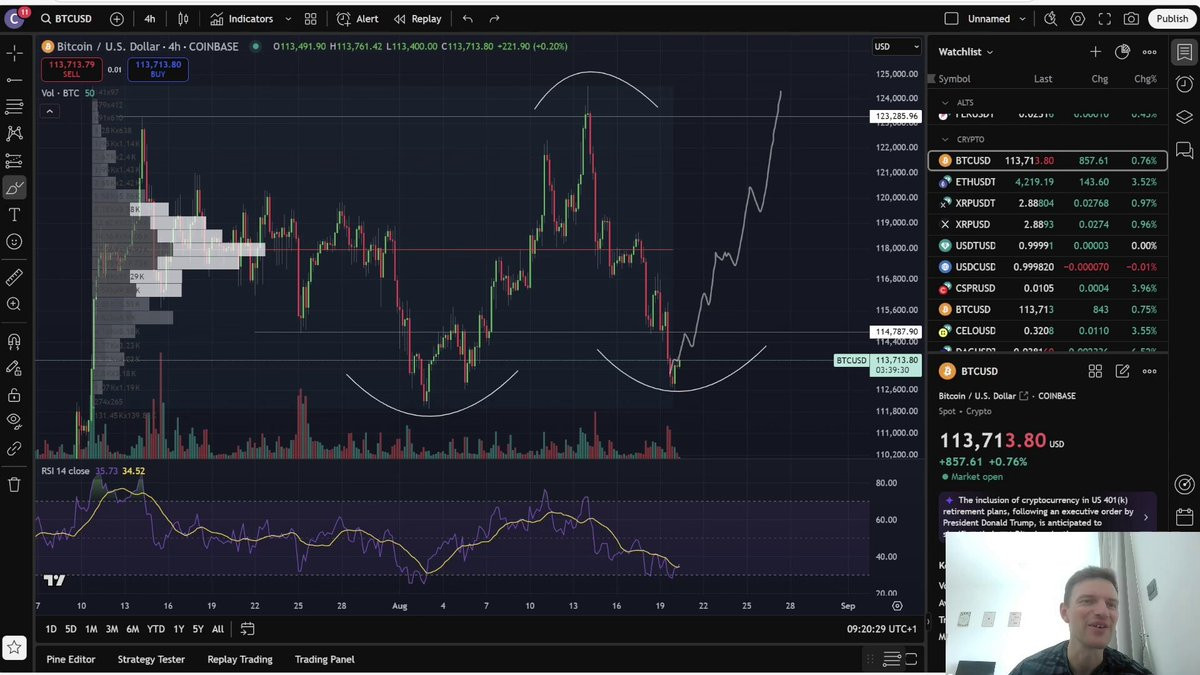This screenshot has height=675, width=1200.
Task: Take a chart snapshot with camera icon
Action: pyautogui.click(x=1131, y=19)
